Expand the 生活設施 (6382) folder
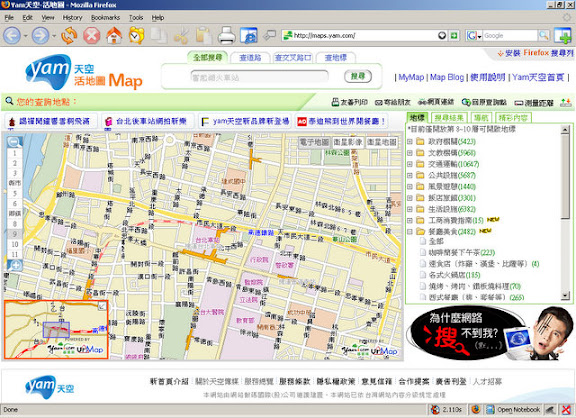Viewport: 576px width, 418px height. (410, 209)
